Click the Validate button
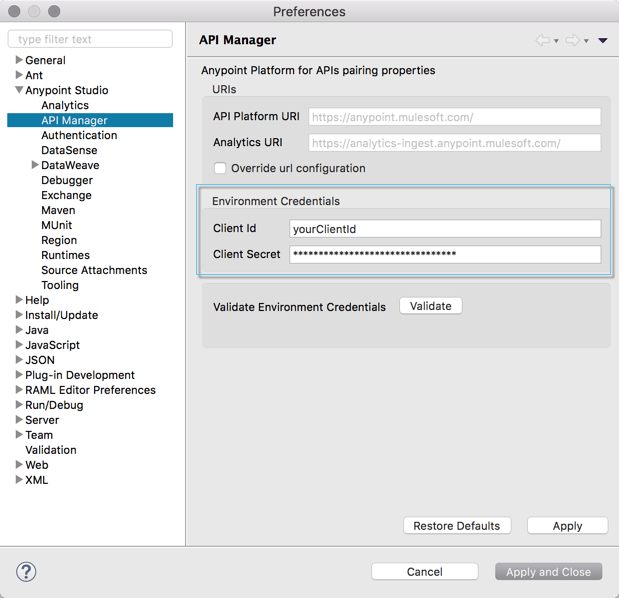The height and width of the screenshot is (598, 619). [431, 306]
